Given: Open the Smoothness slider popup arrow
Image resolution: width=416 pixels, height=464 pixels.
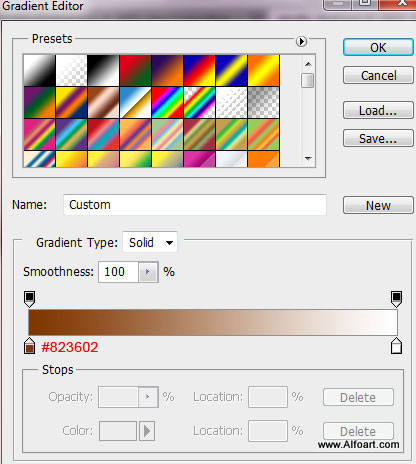Looking at the screenshot, I should [148, 272].
